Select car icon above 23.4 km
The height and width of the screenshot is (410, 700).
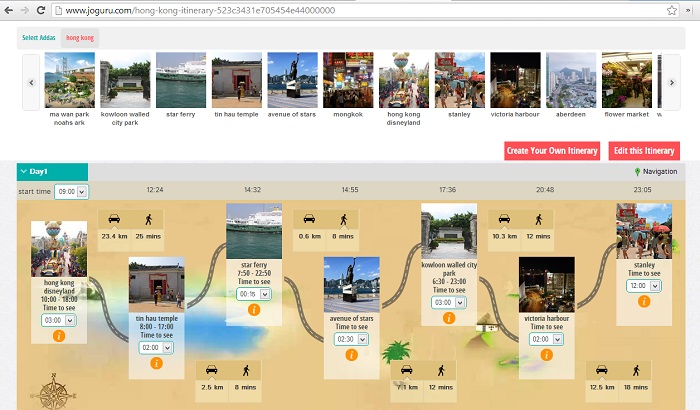pos(114,219)
